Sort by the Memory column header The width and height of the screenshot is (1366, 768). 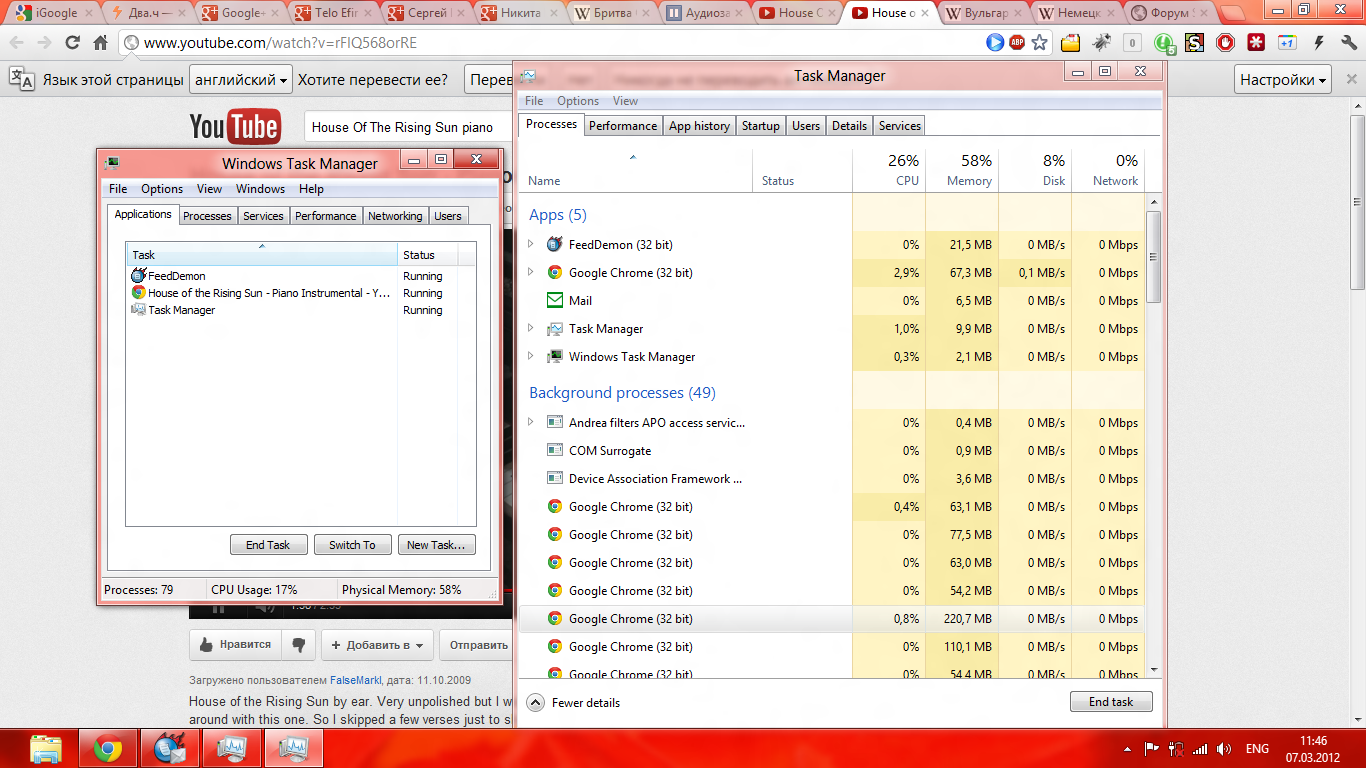962,170
